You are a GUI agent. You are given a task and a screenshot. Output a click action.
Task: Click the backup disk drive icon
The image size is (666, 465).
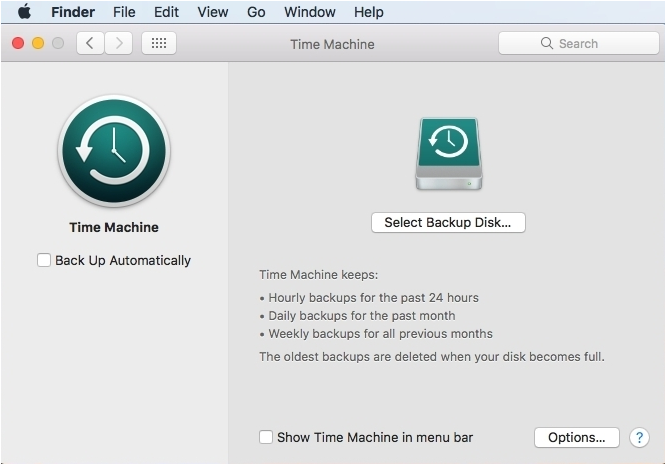449,154
